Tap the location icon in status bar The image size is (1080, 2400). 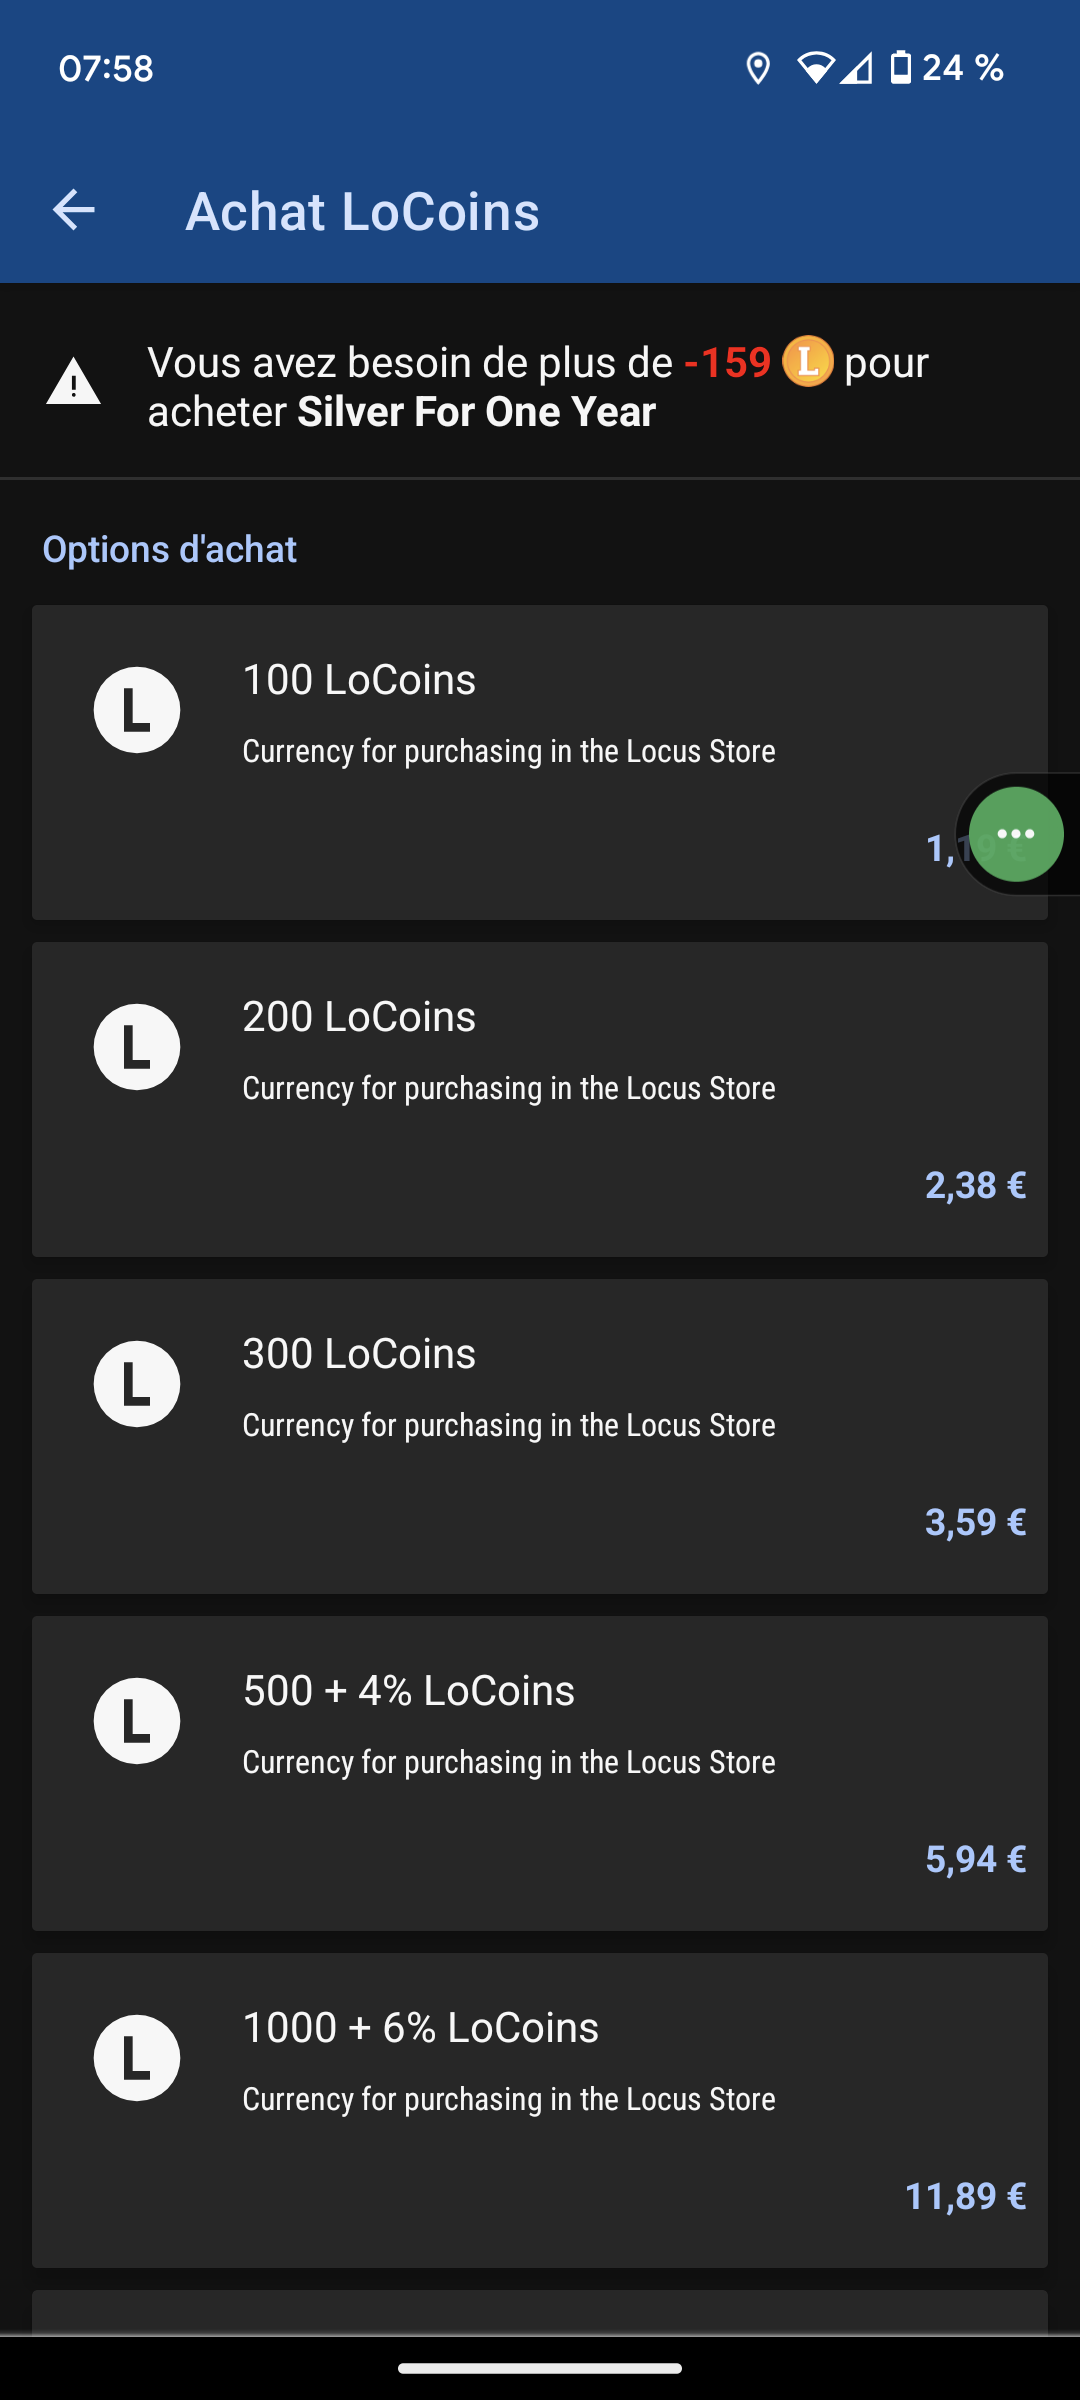(758, 68)
